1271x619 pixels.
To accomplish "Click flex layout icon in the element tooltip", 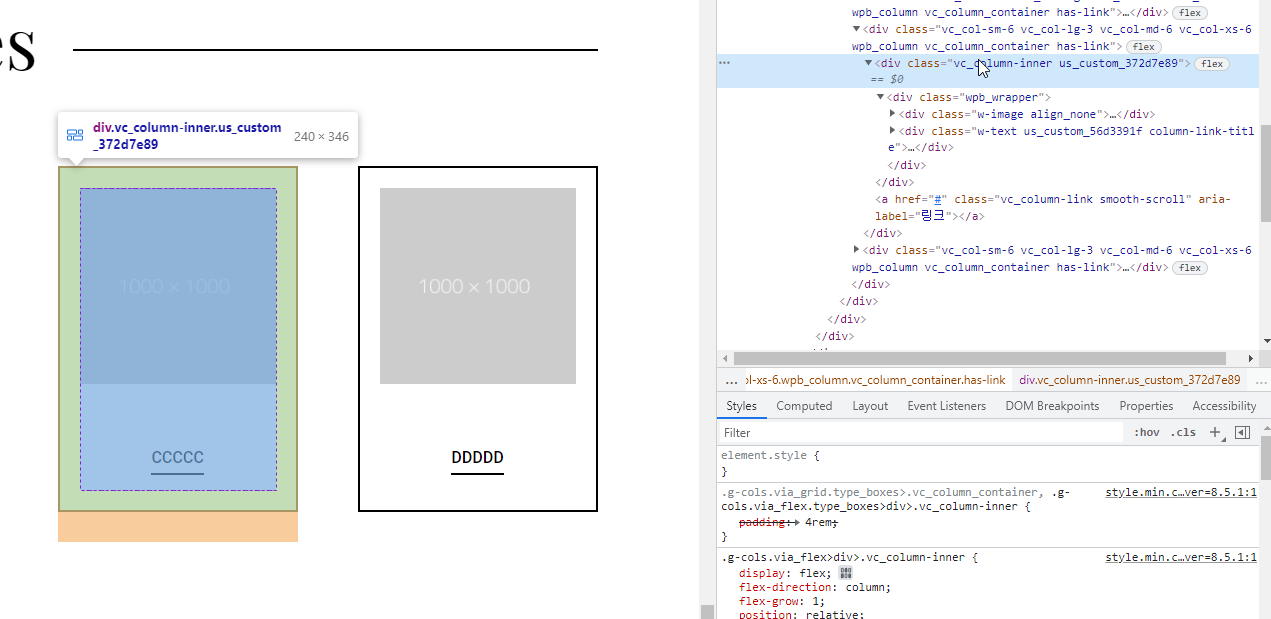I will pyautogui.click(x=74, y=136).
